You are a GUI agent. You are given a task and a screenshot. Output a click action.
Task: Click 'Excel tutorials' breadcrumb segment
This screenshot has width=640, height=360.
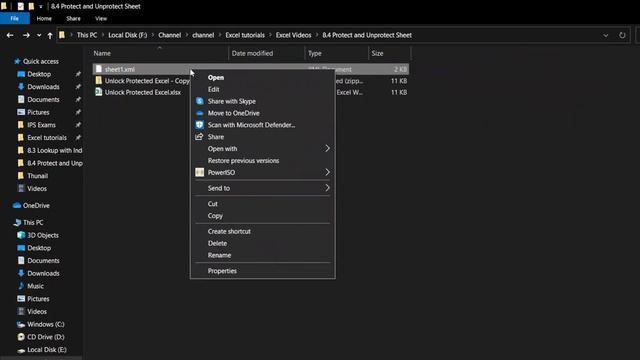point(245,35)
